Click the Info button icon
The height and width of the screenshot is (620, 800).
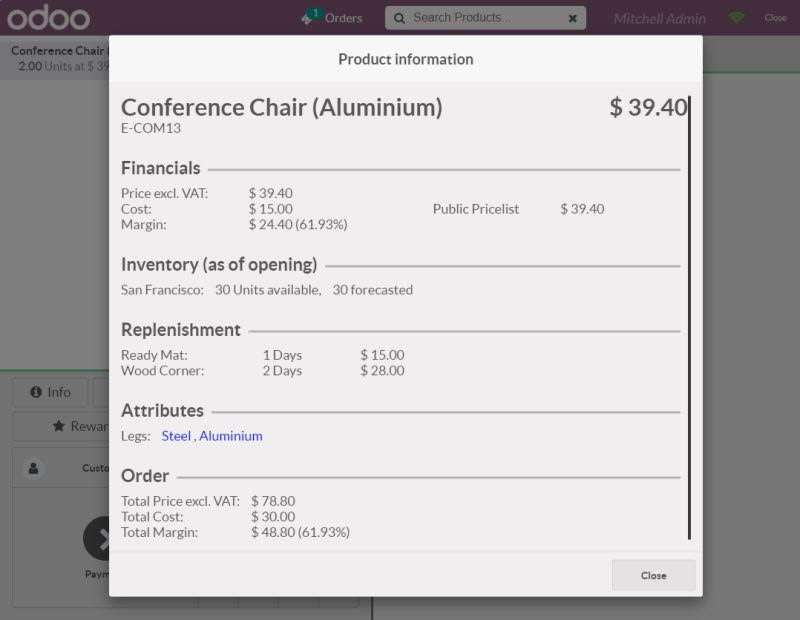[x=35, y=392]
